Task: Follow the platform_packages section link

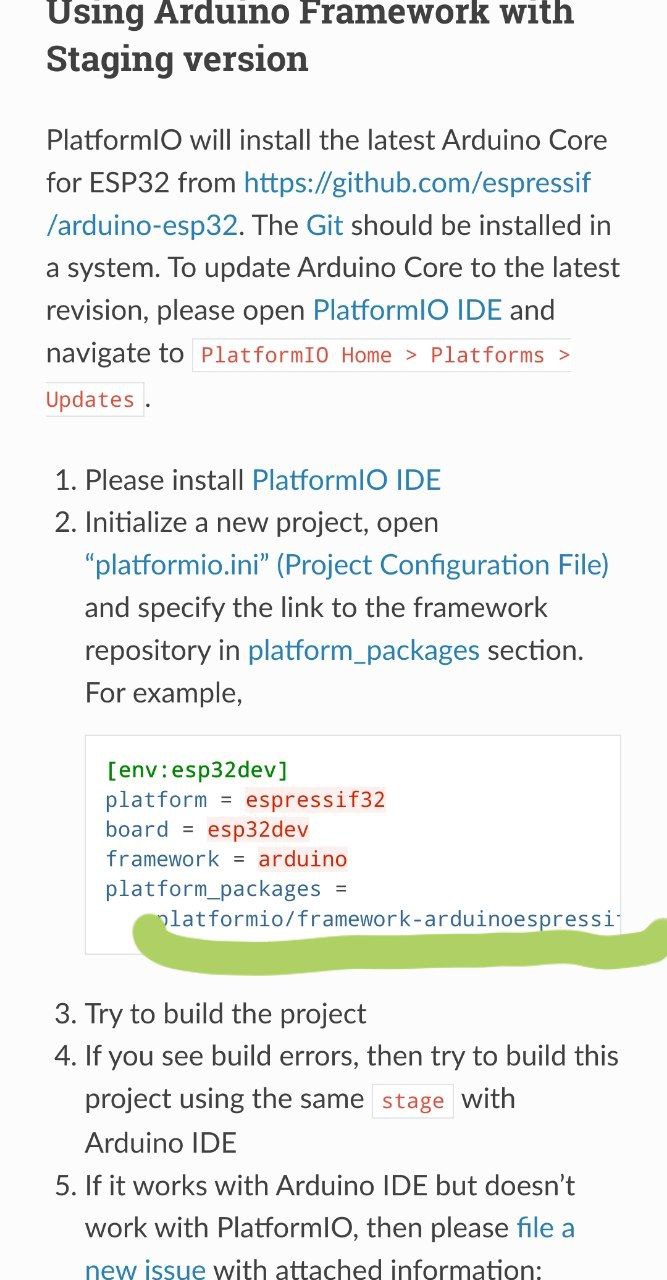Action: click(364, 651)
